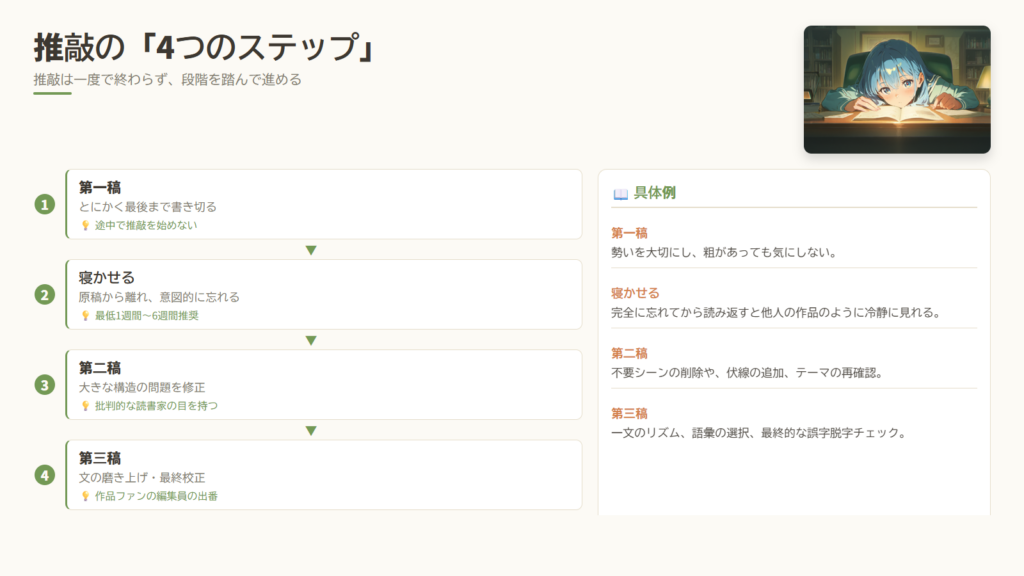1024x576 pixels.
Task: Click lightbulb icon next to 途中で推敲を始めない
Action: tap(85, 225)
